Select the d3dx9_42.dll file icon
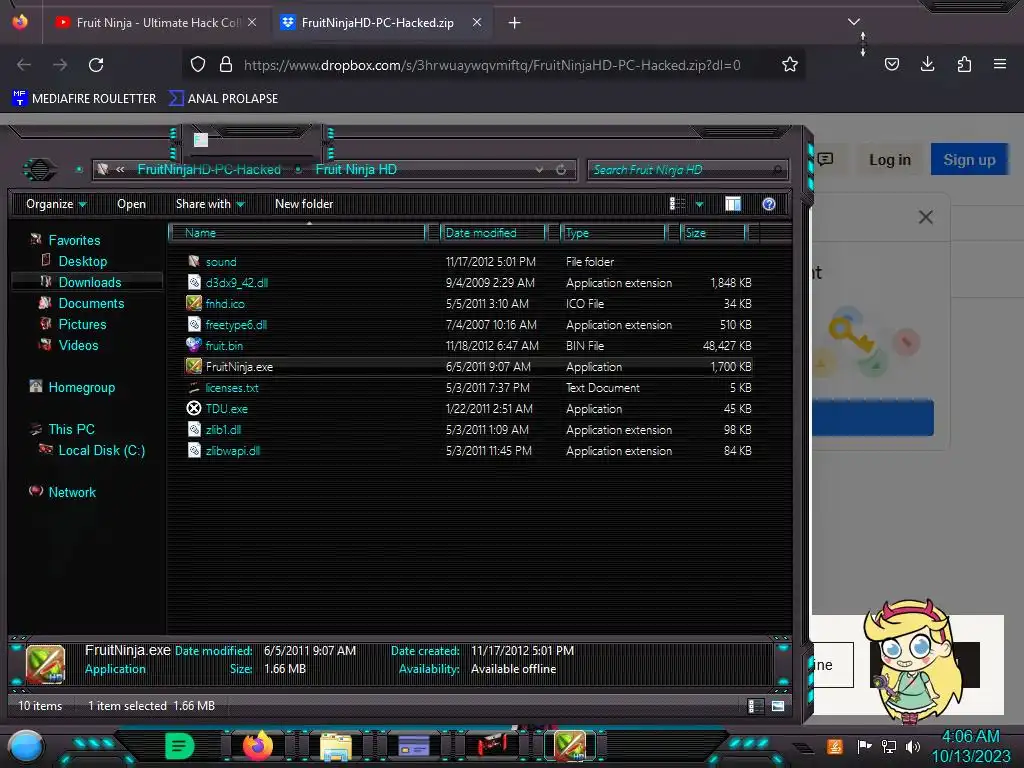1024x768 pixels. point(194,283)
